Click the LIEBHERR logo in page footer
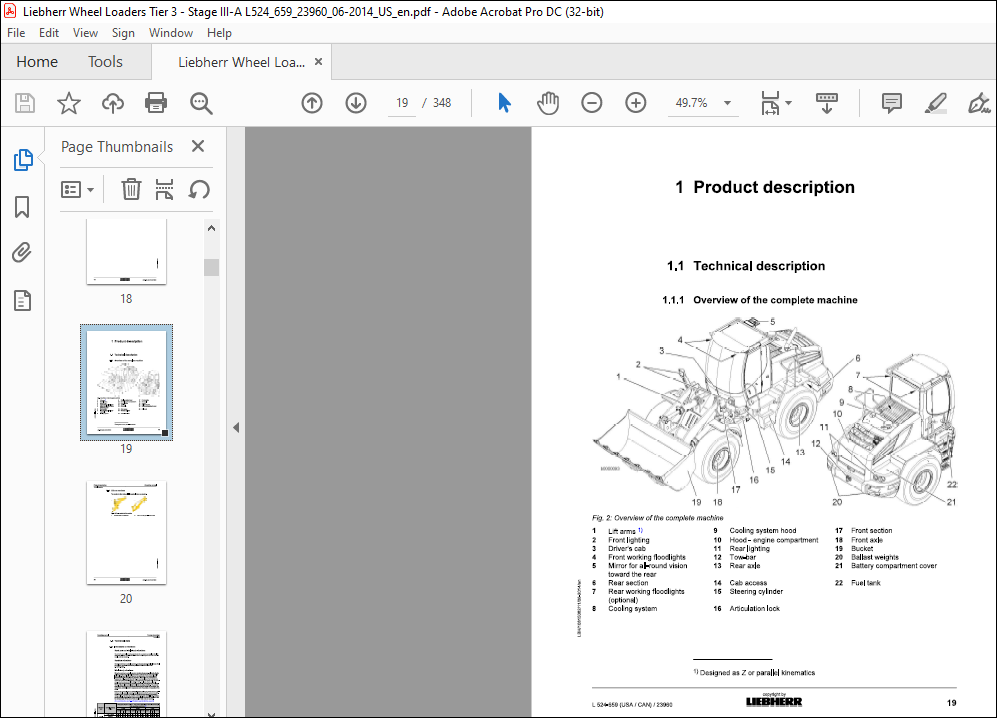Viewport: 997px width, 718px height. point(774,701)
